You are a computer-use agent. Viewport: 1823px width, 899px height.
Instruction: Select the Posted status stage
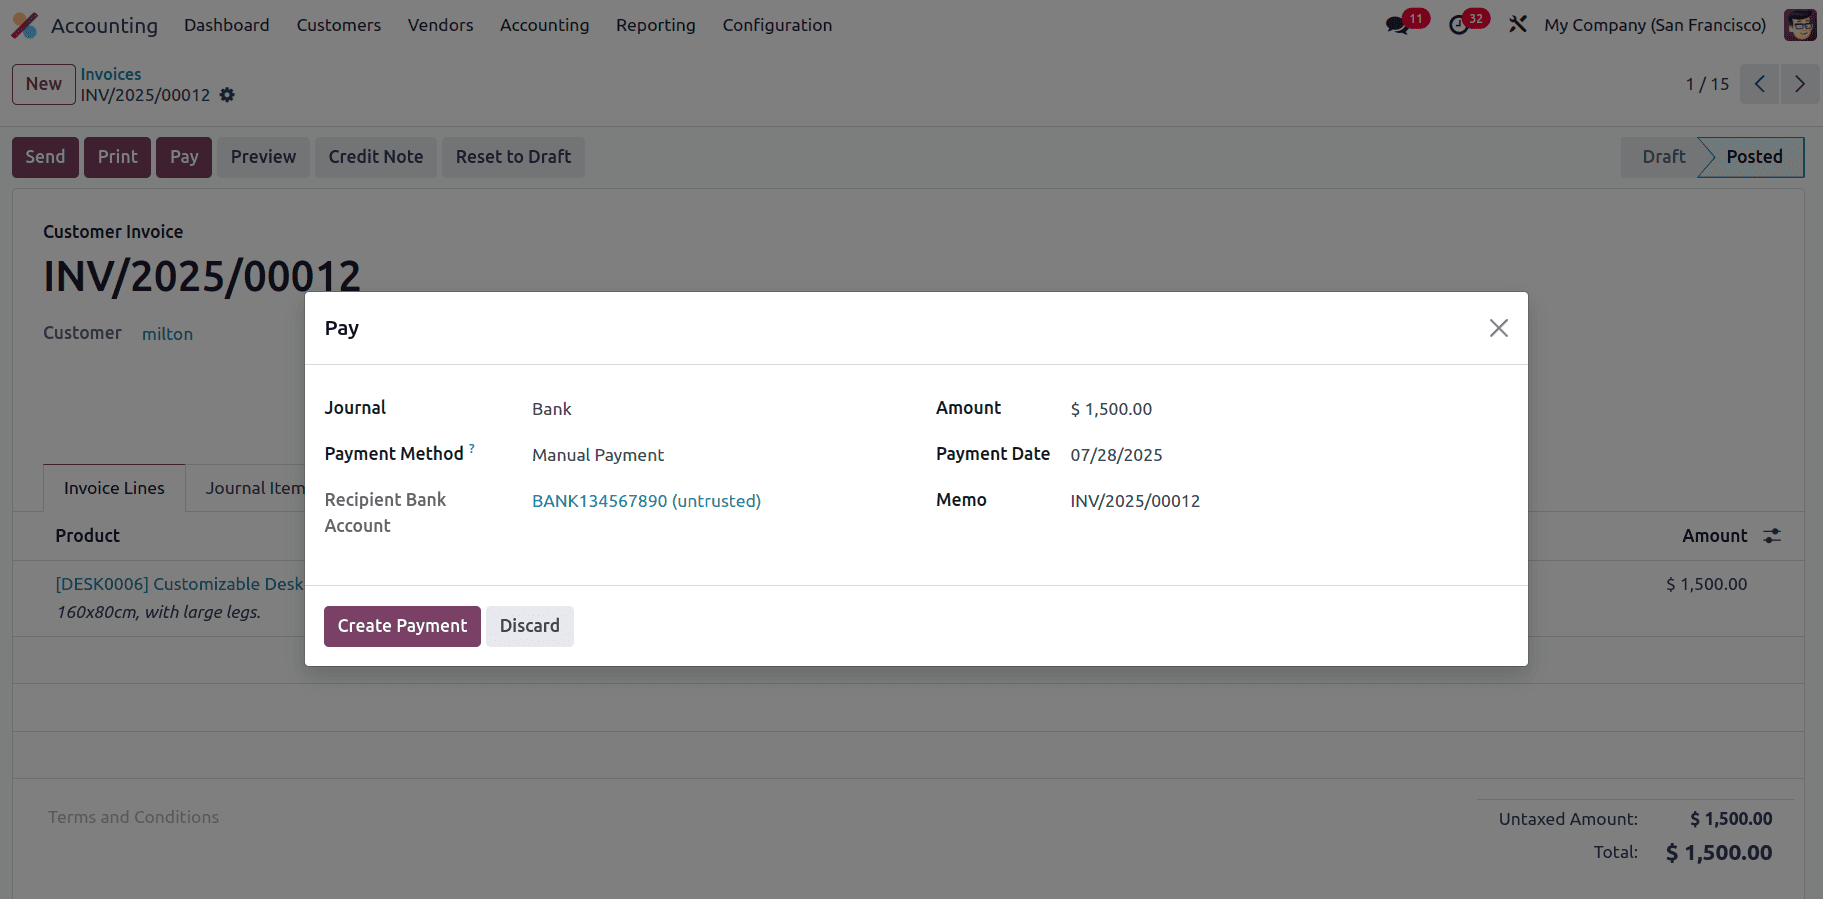tap(1754, 157)
